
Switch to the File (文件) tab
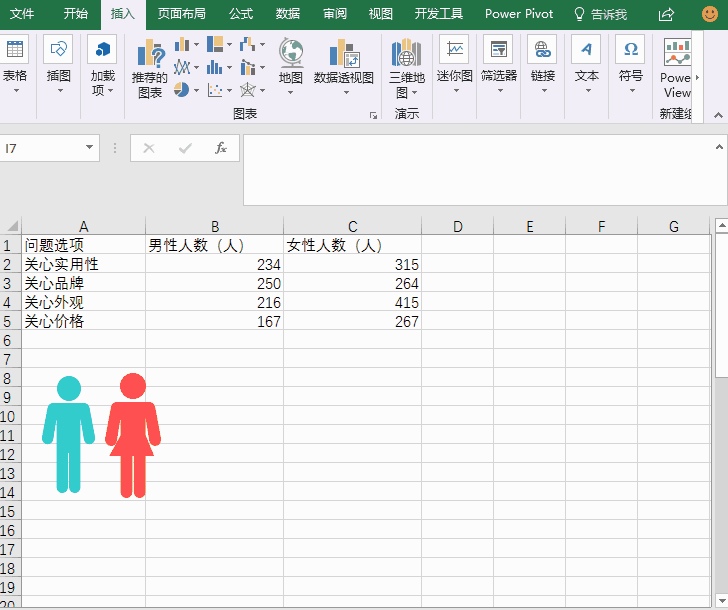click(x=22, y=14)
